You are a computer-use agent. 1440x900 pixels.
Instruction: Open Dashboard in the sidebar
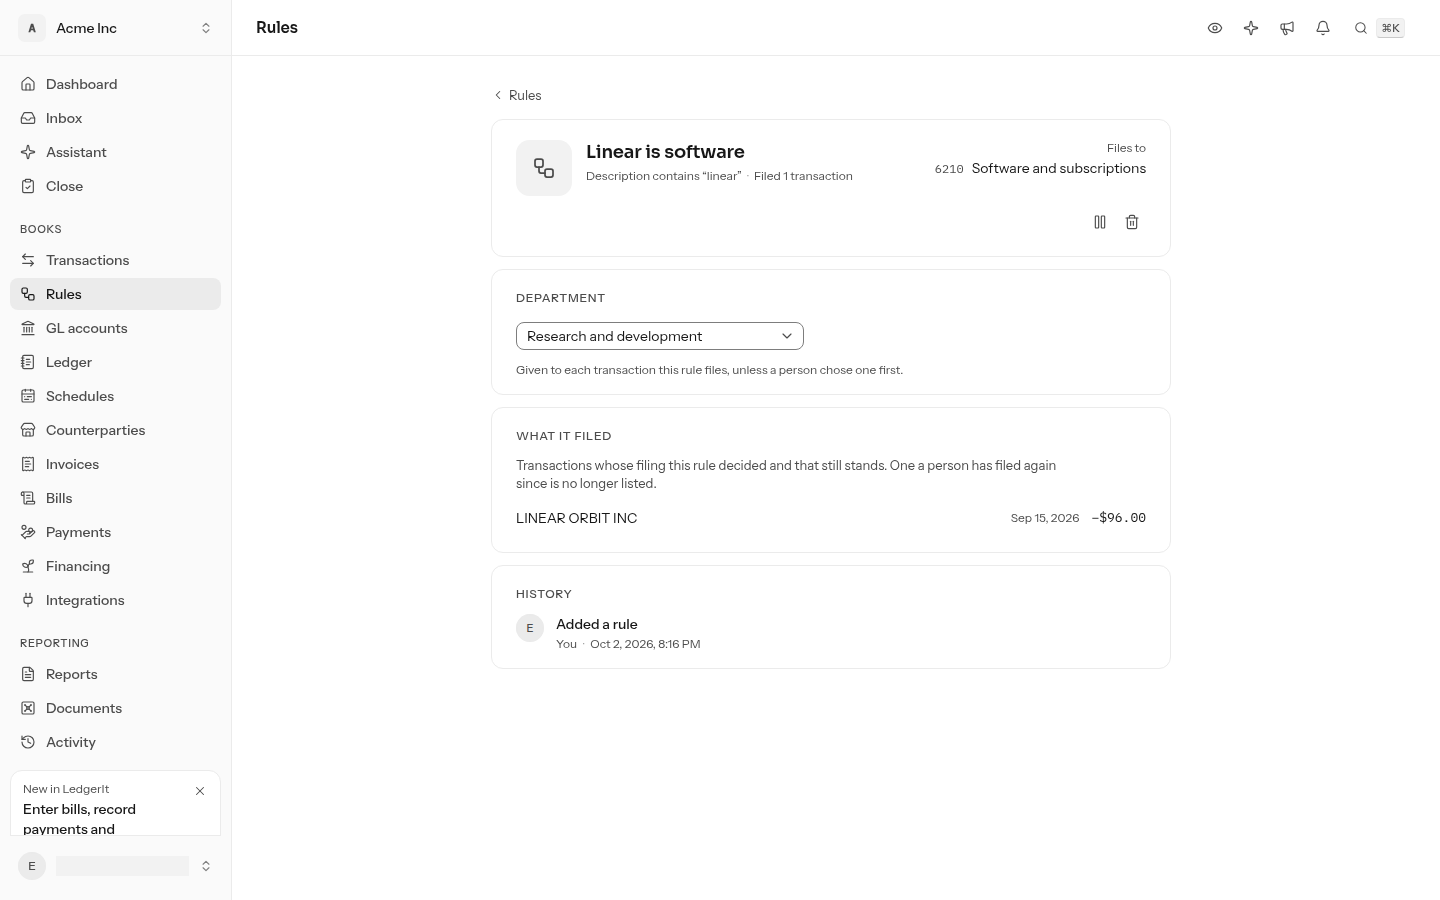116,84
